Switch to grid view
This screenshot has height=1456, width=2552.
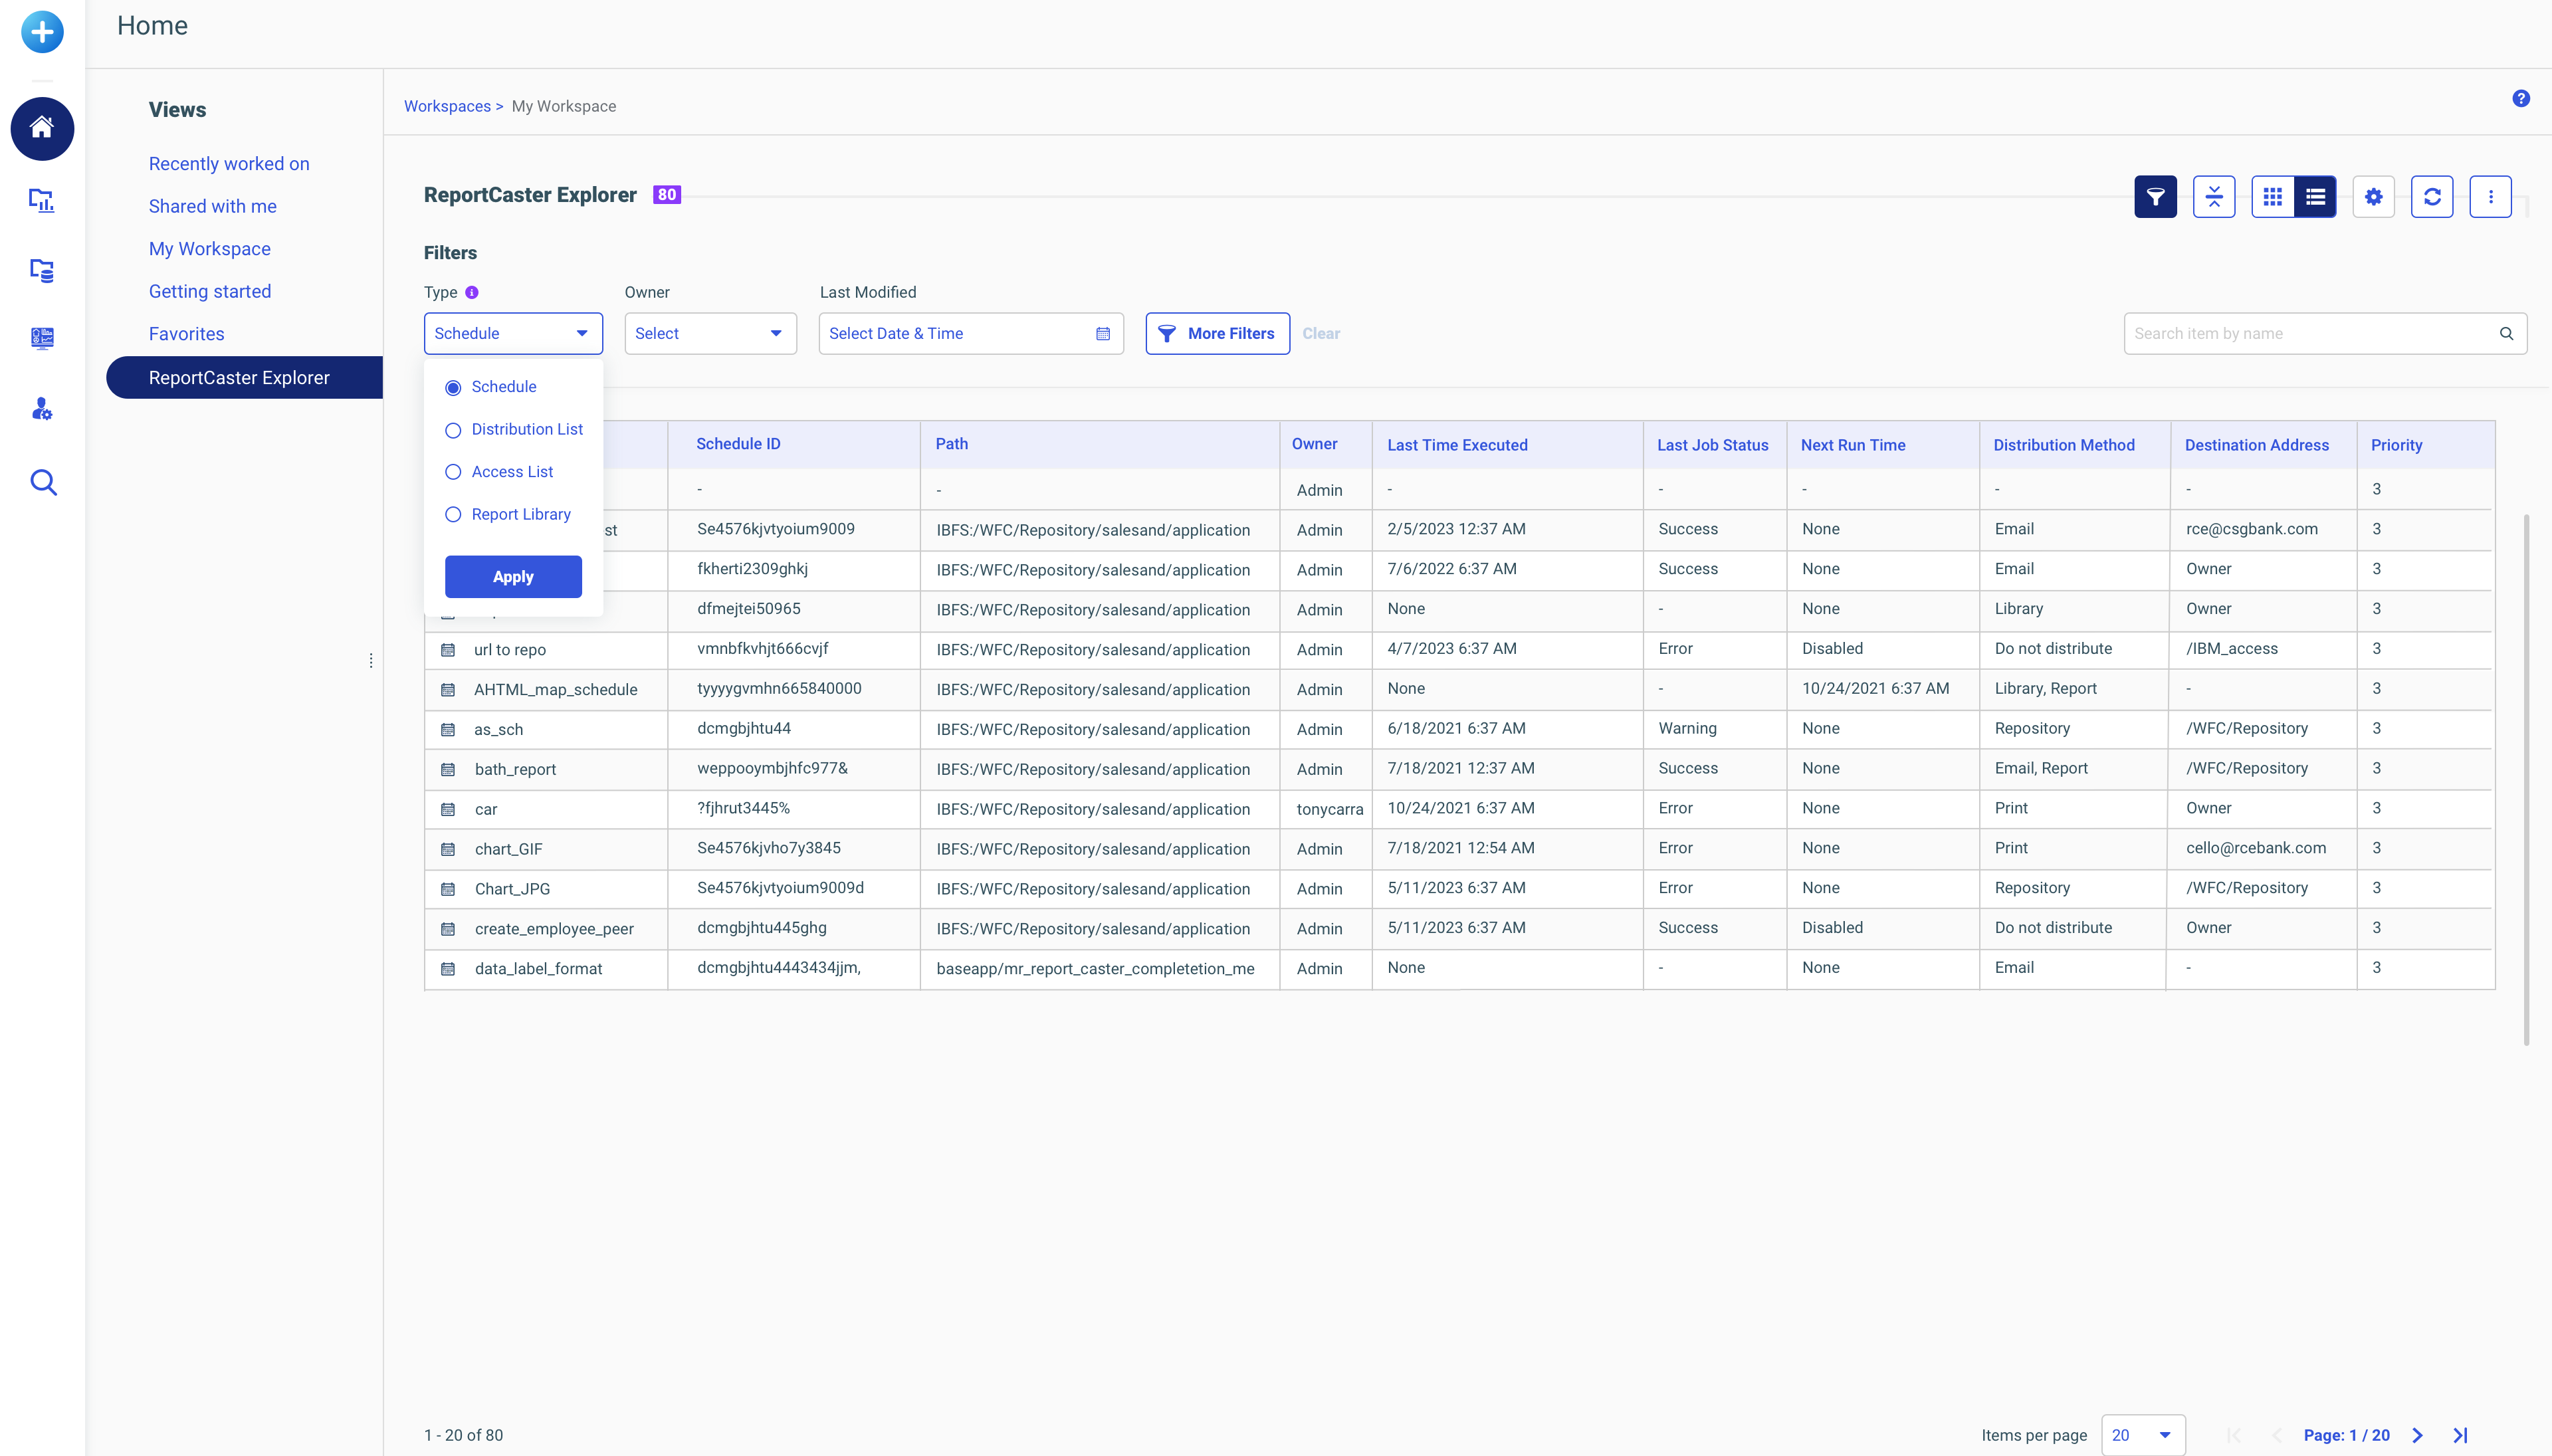click(2272, 196)
